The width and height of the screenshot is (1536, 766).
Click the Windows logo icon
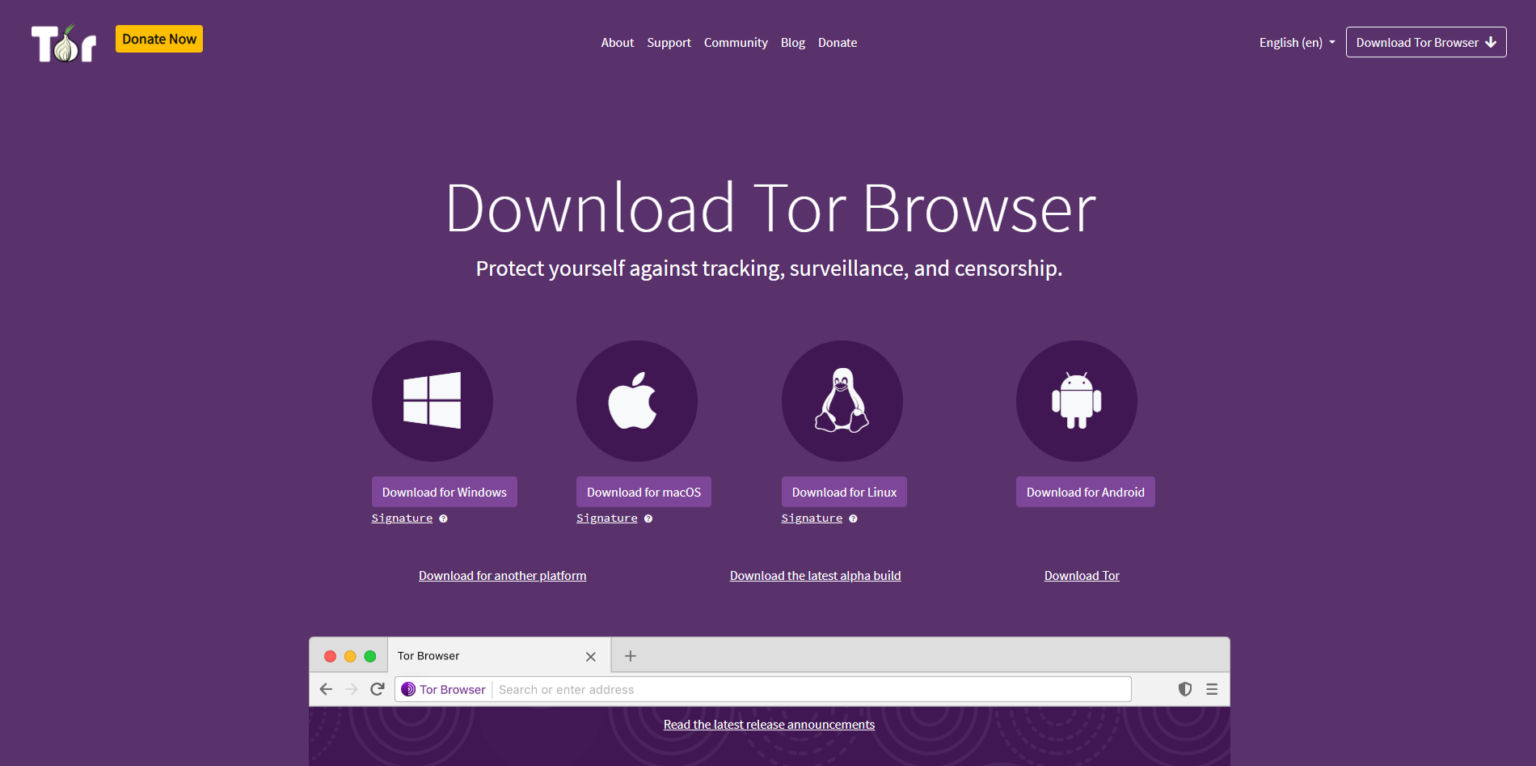432,400
